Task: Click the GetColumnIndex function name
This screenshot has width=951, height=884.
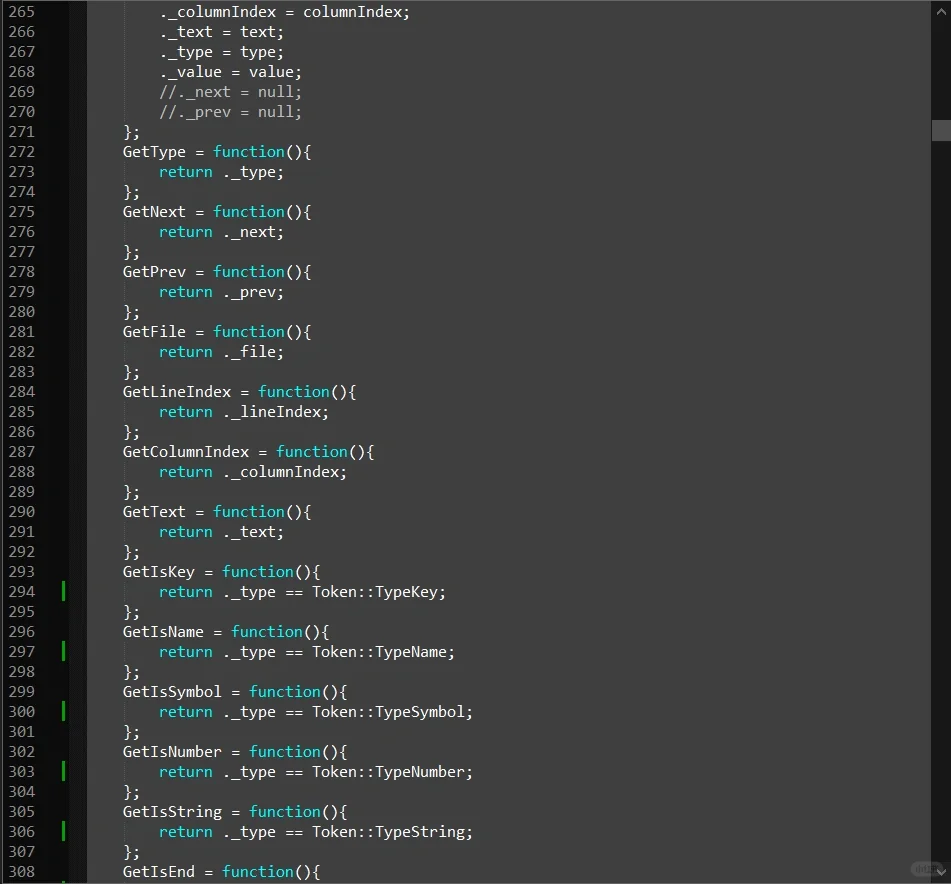Action: 186,452
